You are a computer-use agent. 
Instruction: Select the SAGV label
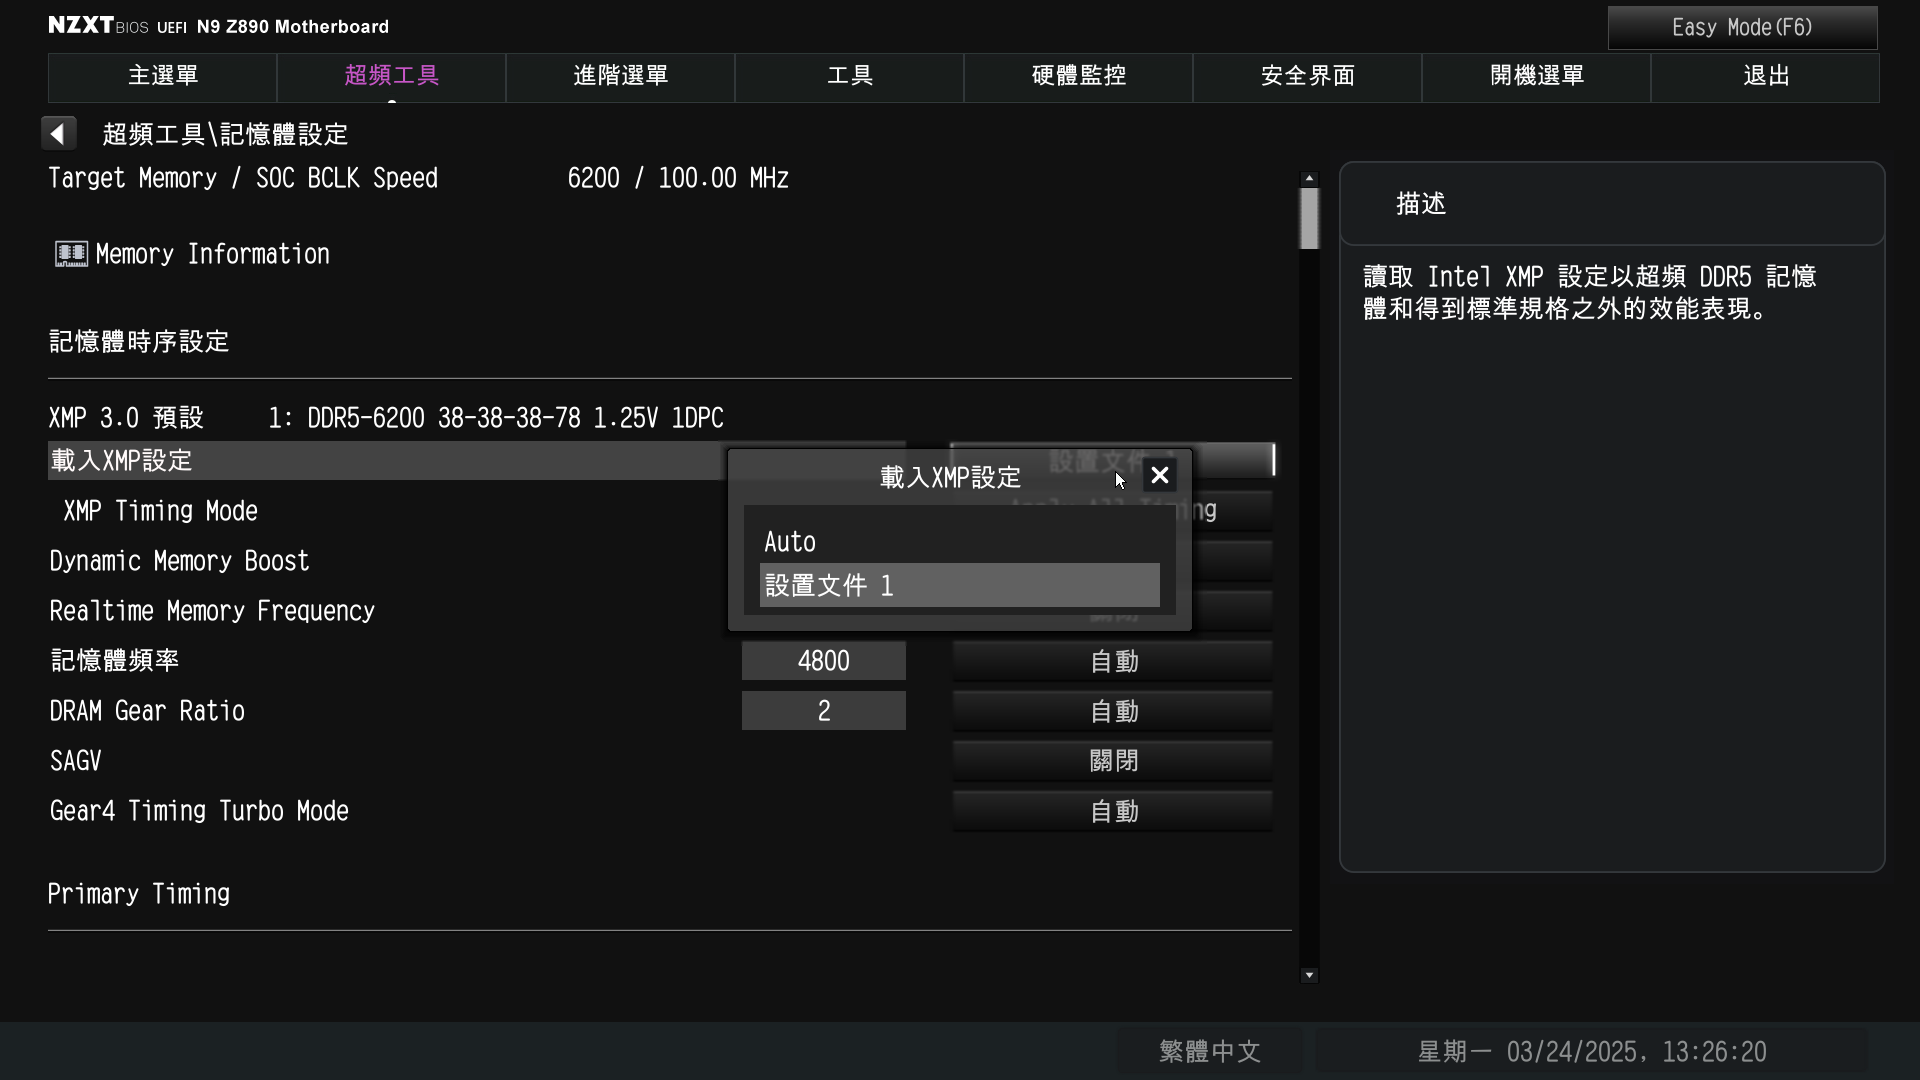(76, 761)
